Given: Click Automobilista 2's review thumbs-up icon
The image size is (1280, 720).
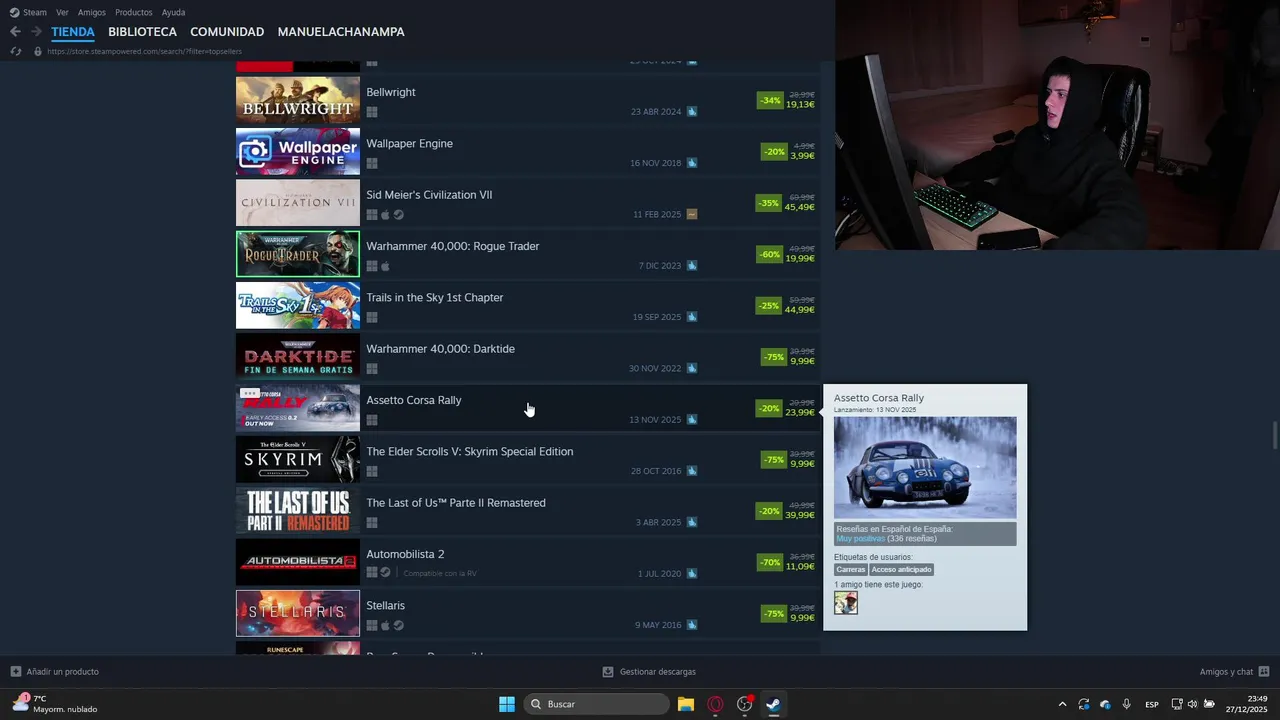Looking at the screenshot, I should pos(692,574).
